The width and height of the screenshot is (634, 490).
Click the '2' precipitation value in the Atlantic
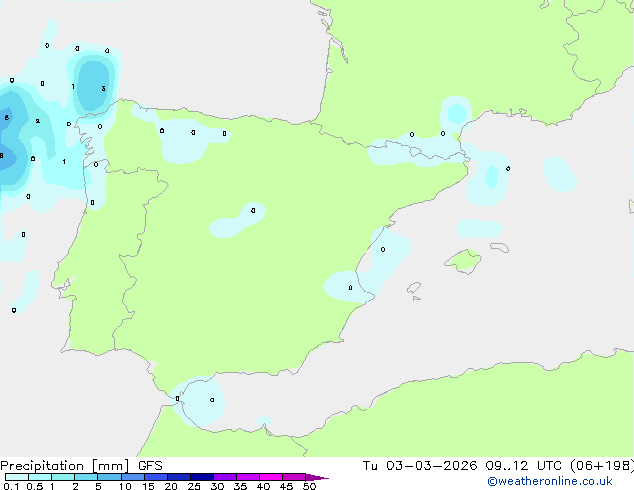38,121
